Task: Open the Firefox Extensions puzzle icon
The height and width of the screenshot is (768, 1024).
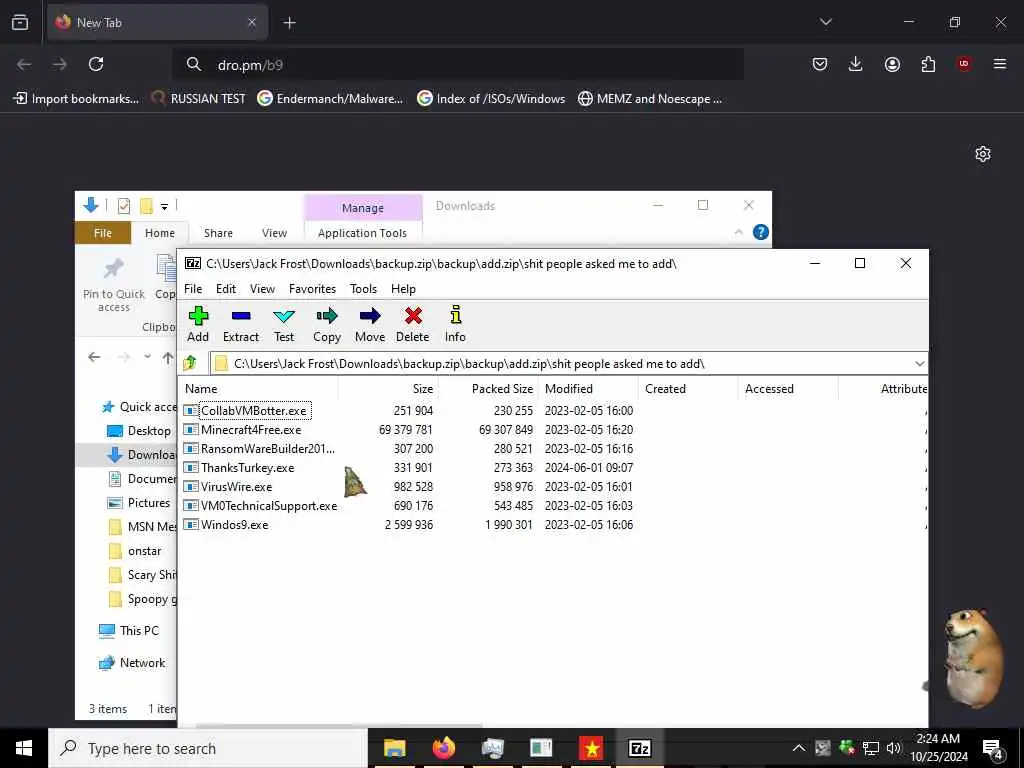Action: click(928, 64)
